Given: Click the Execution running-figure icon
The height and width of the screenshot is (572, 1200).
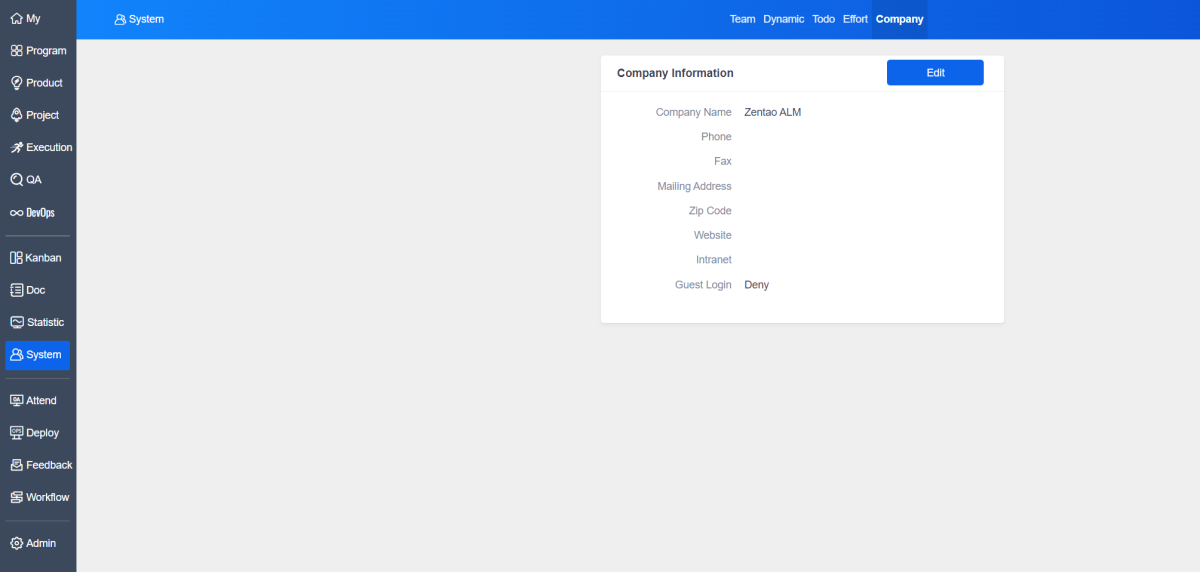Looking at the screenshot, I should click(x=16, y=147).
